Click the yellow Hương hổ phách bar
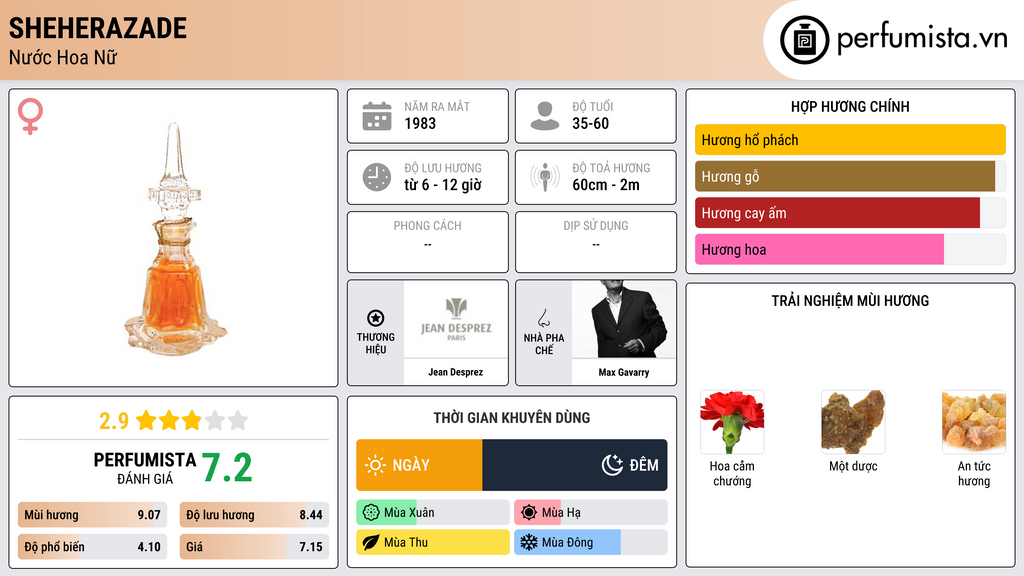The height and width of the screenshot is (576, 1024). [x=850, y=140]
